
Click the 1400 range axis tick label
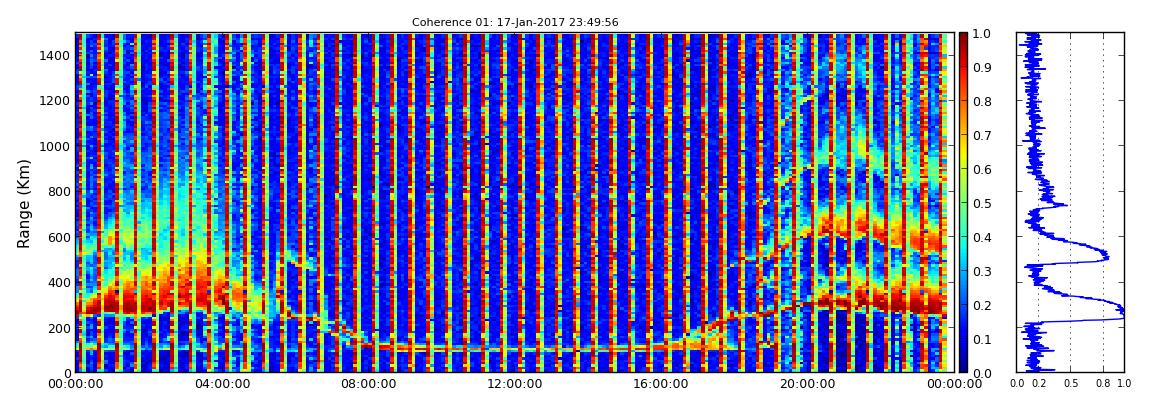(56, 56)
